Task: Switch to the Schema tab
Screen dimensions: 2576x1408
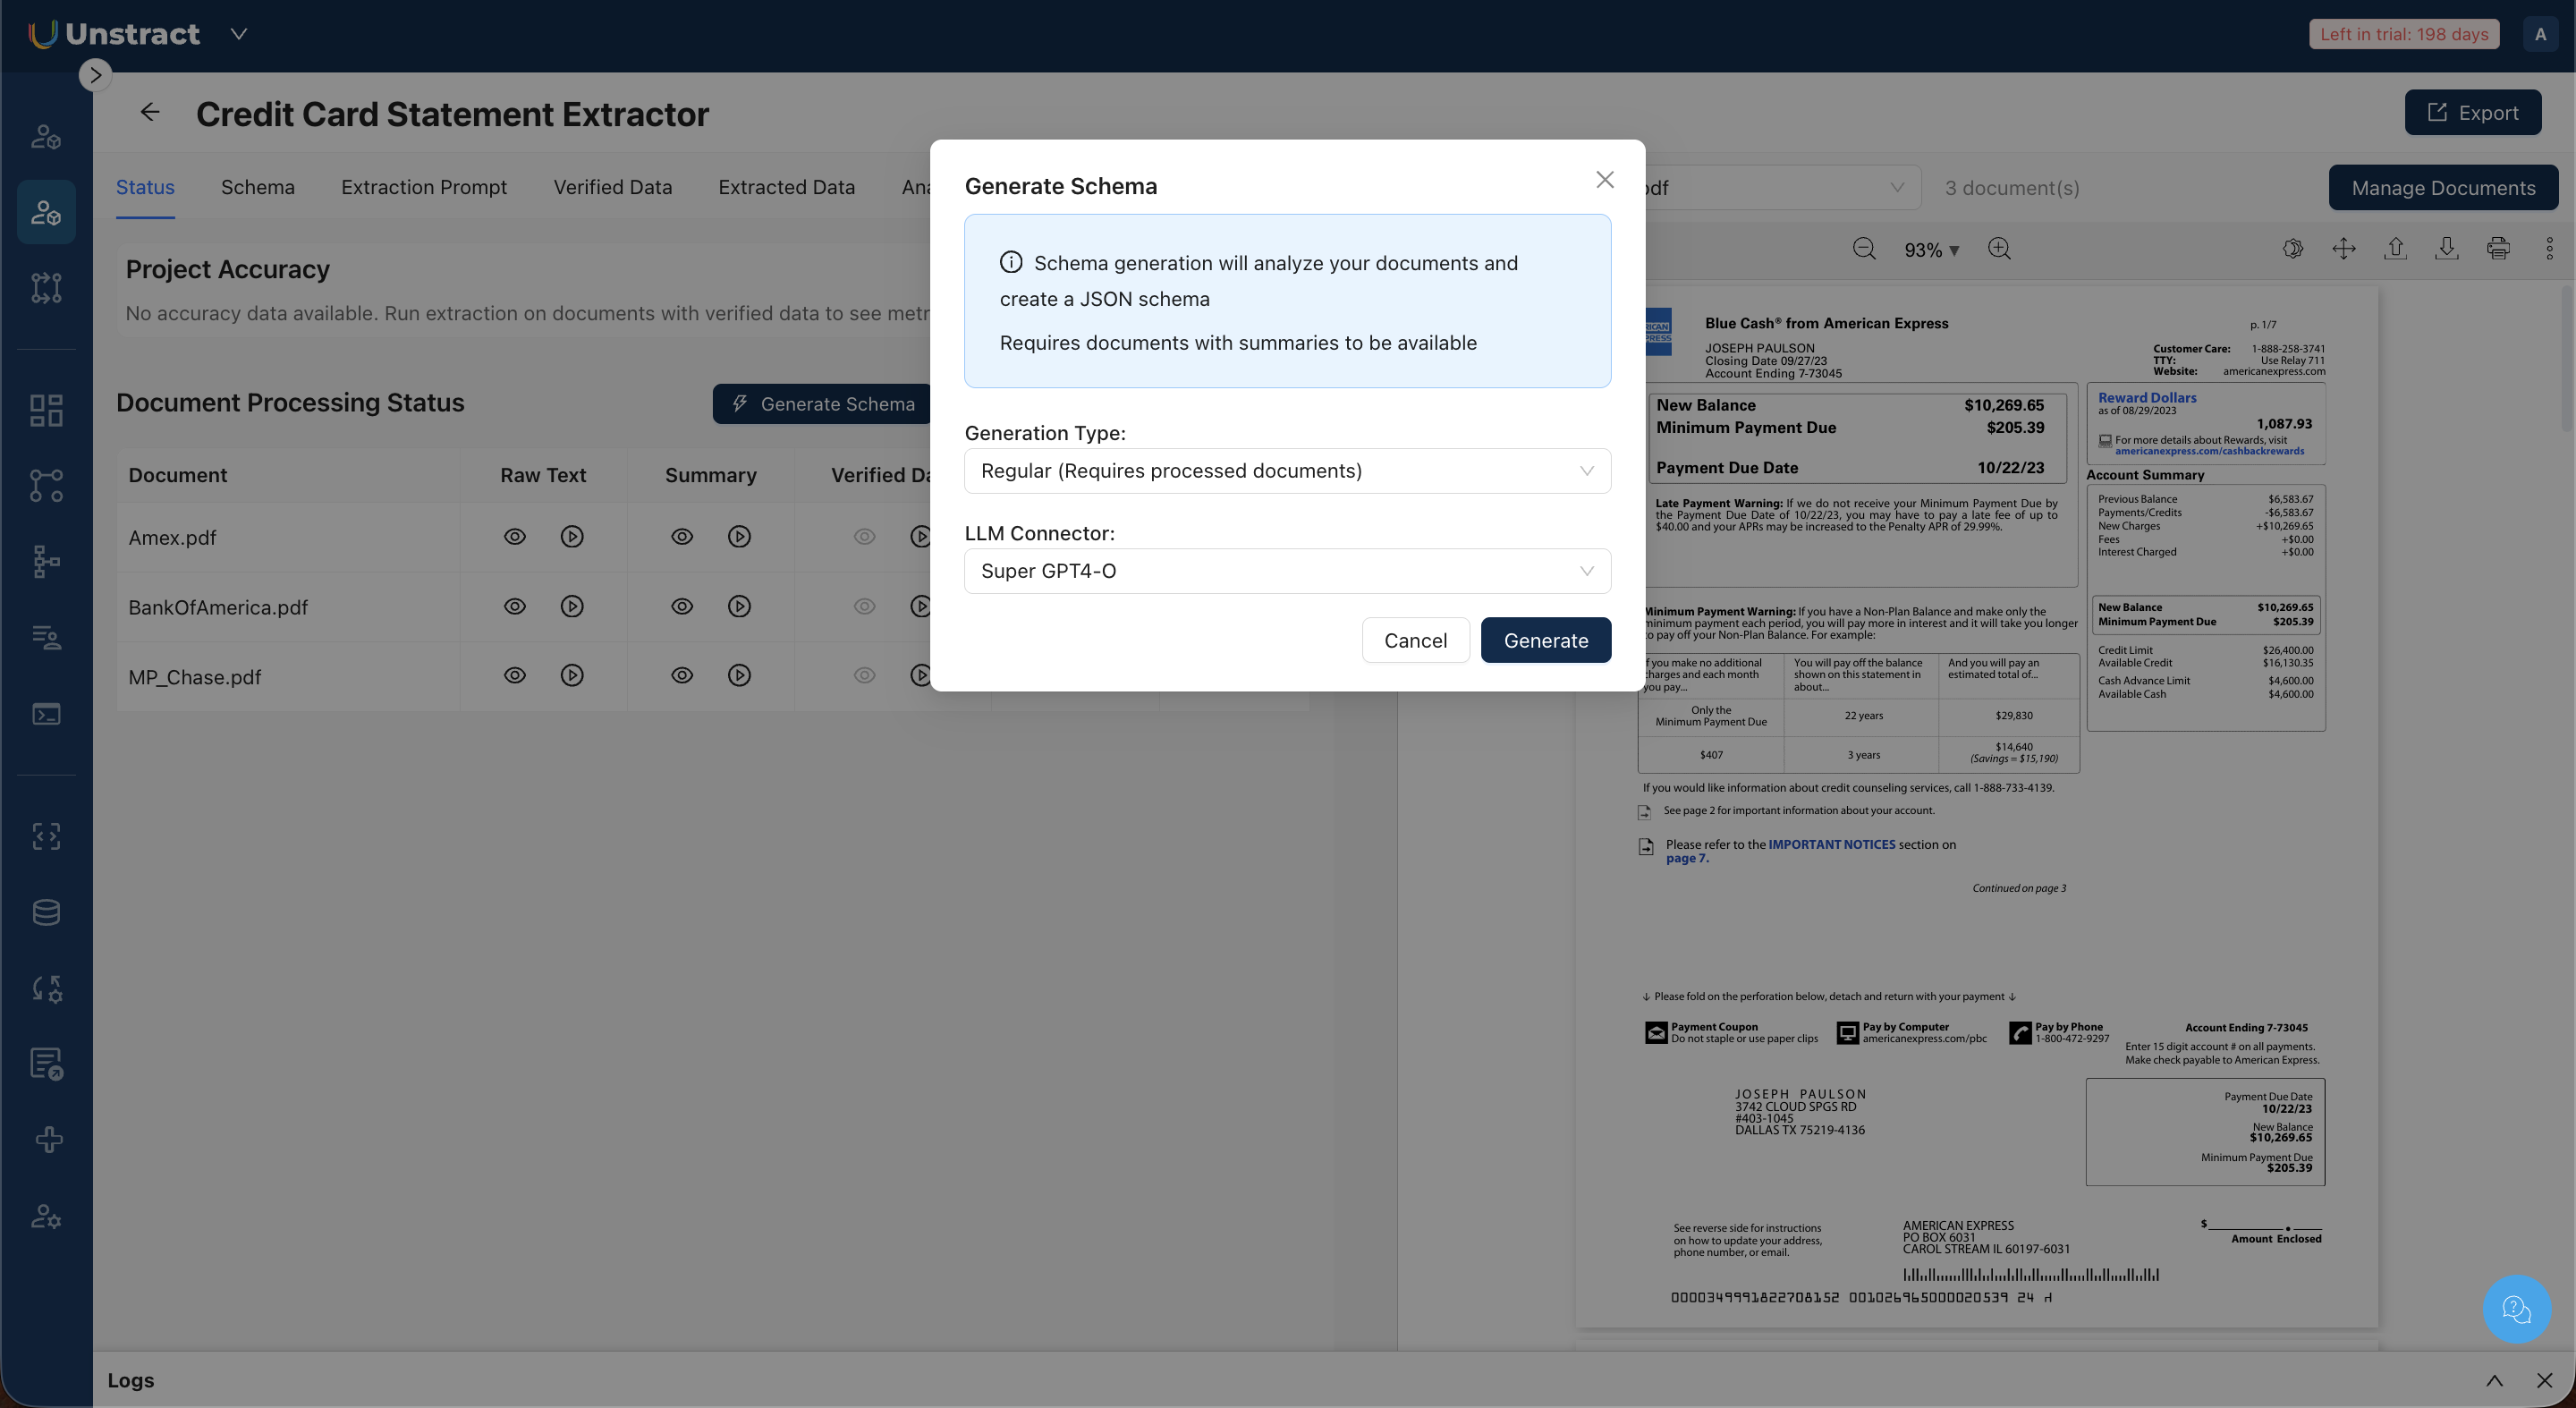Action: pos(257,188)
